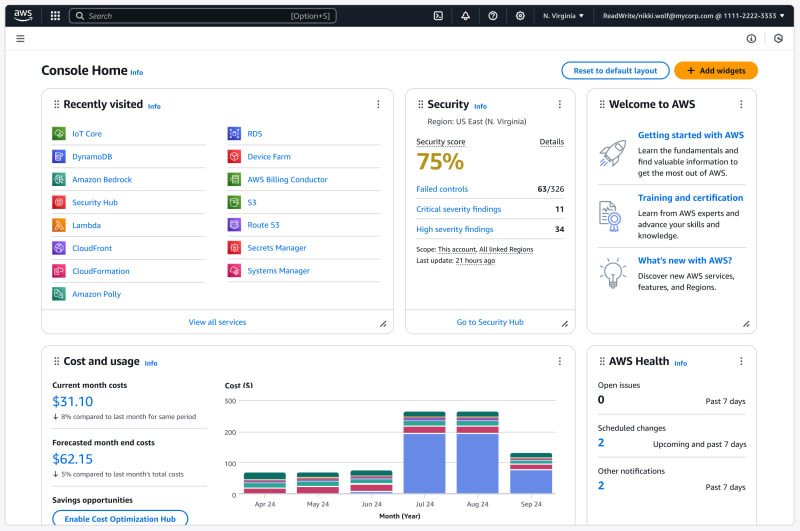The width and height of the screenshot is (800, 531).
Task: Expand the N. Virginia region dropdown
Action: (x=564, y=16)
